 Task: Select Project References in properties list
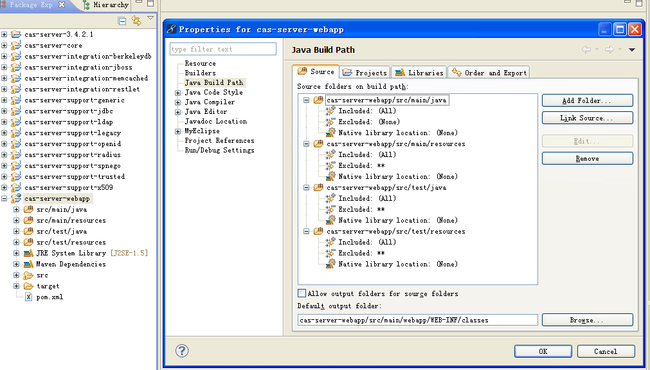pyautogui.click(x=219, y=140)
